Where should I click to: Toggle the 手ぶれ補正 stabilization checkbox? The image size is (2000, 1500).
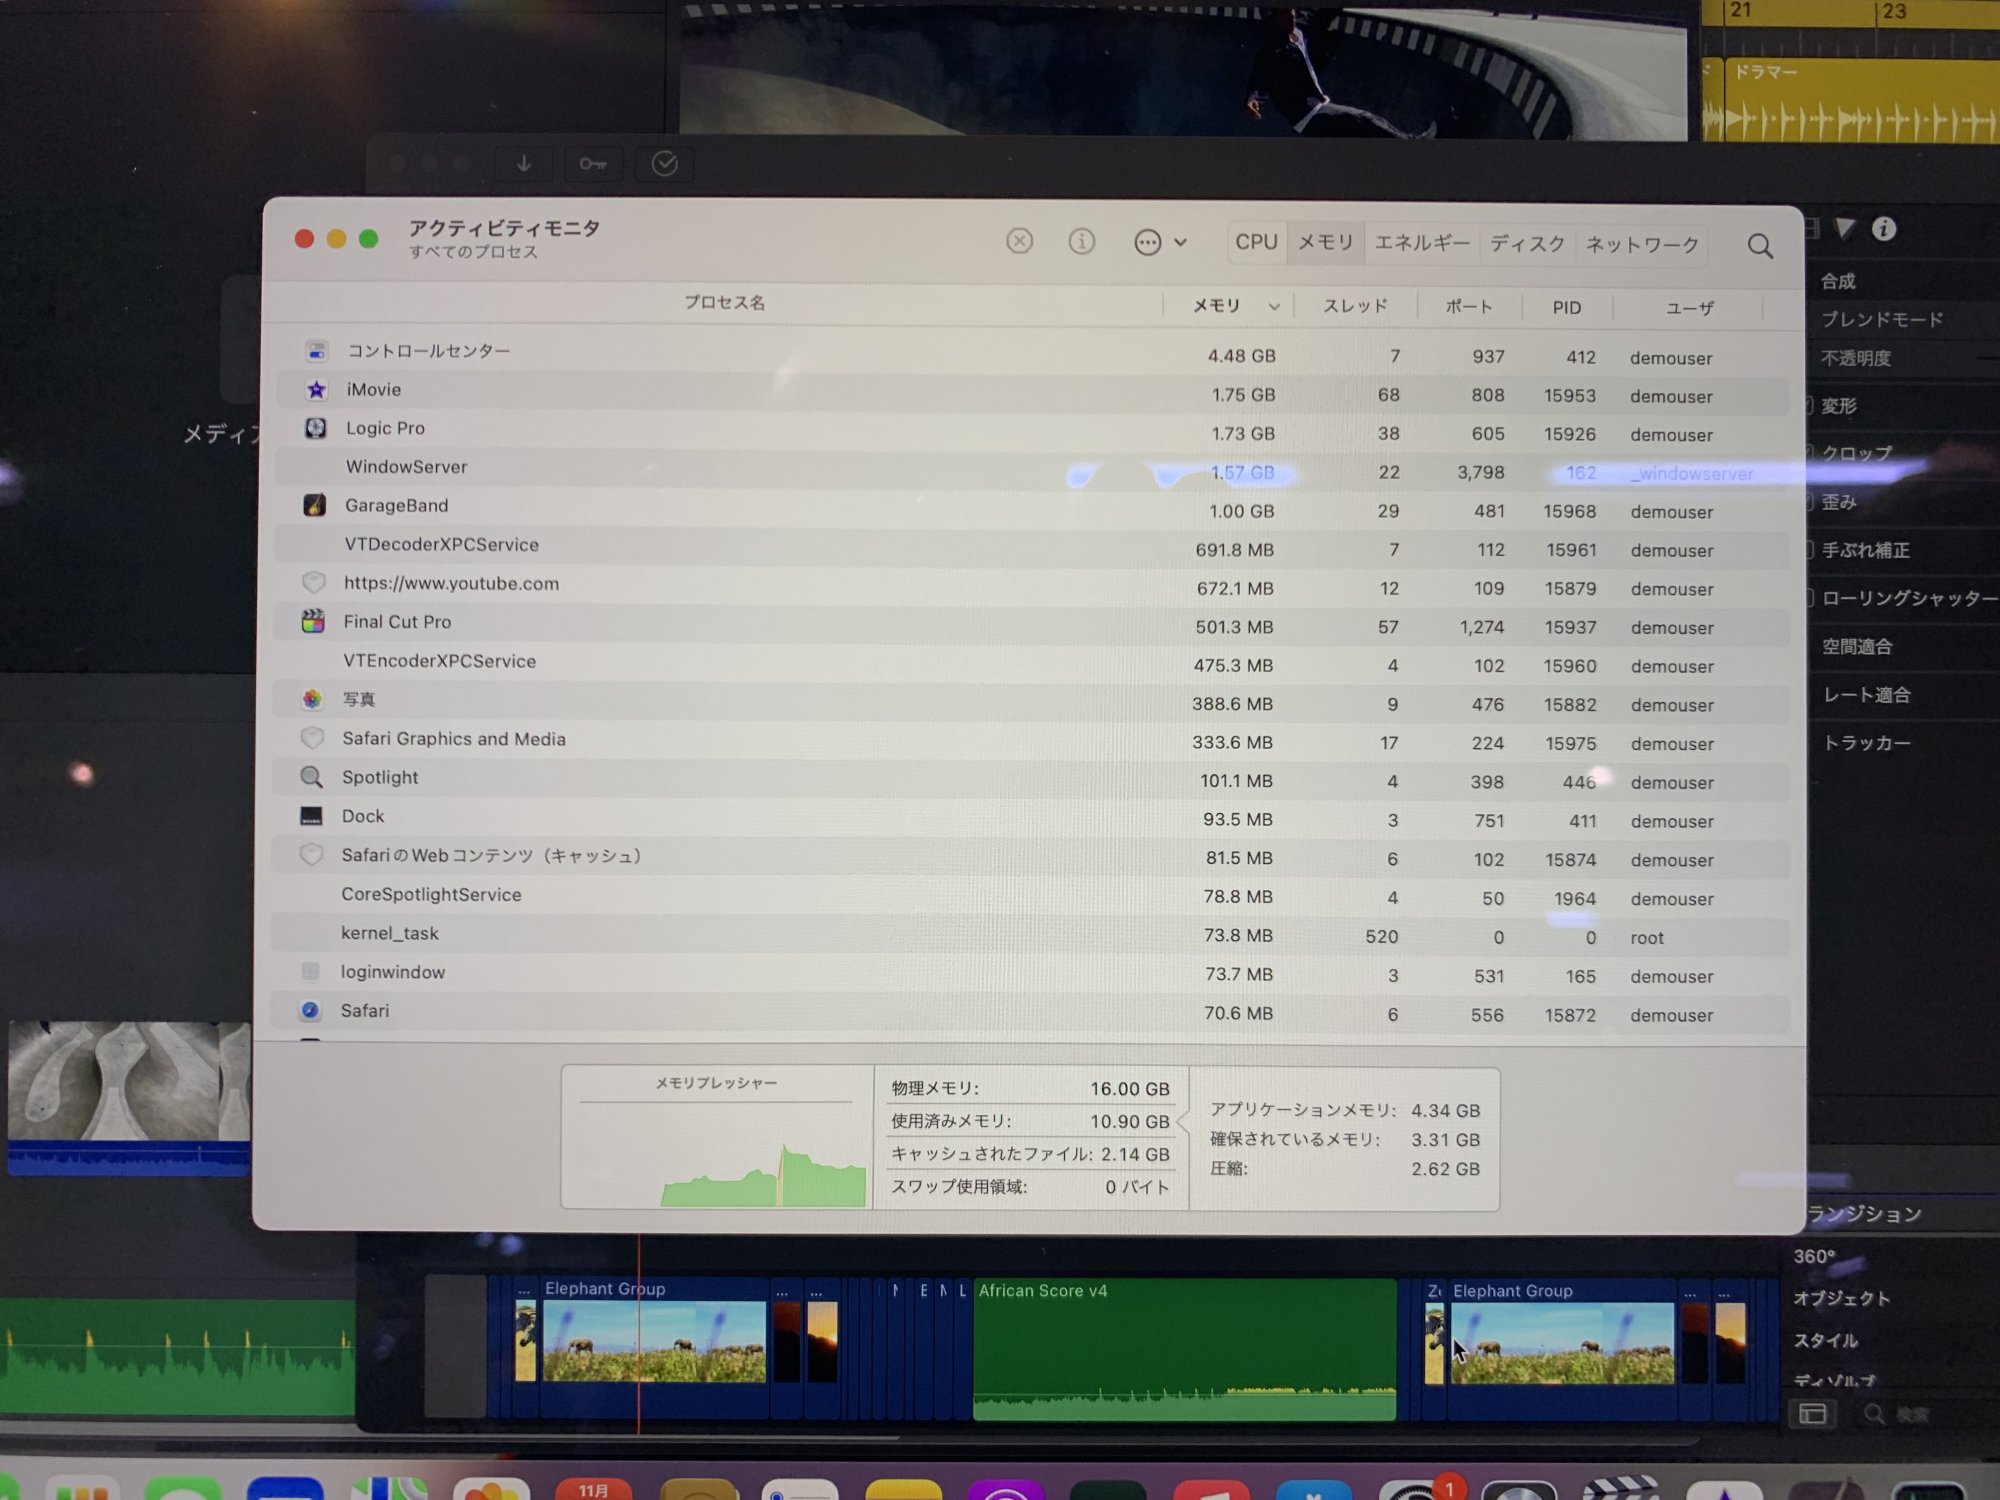pyautogui.click(x=1811, y=549)
